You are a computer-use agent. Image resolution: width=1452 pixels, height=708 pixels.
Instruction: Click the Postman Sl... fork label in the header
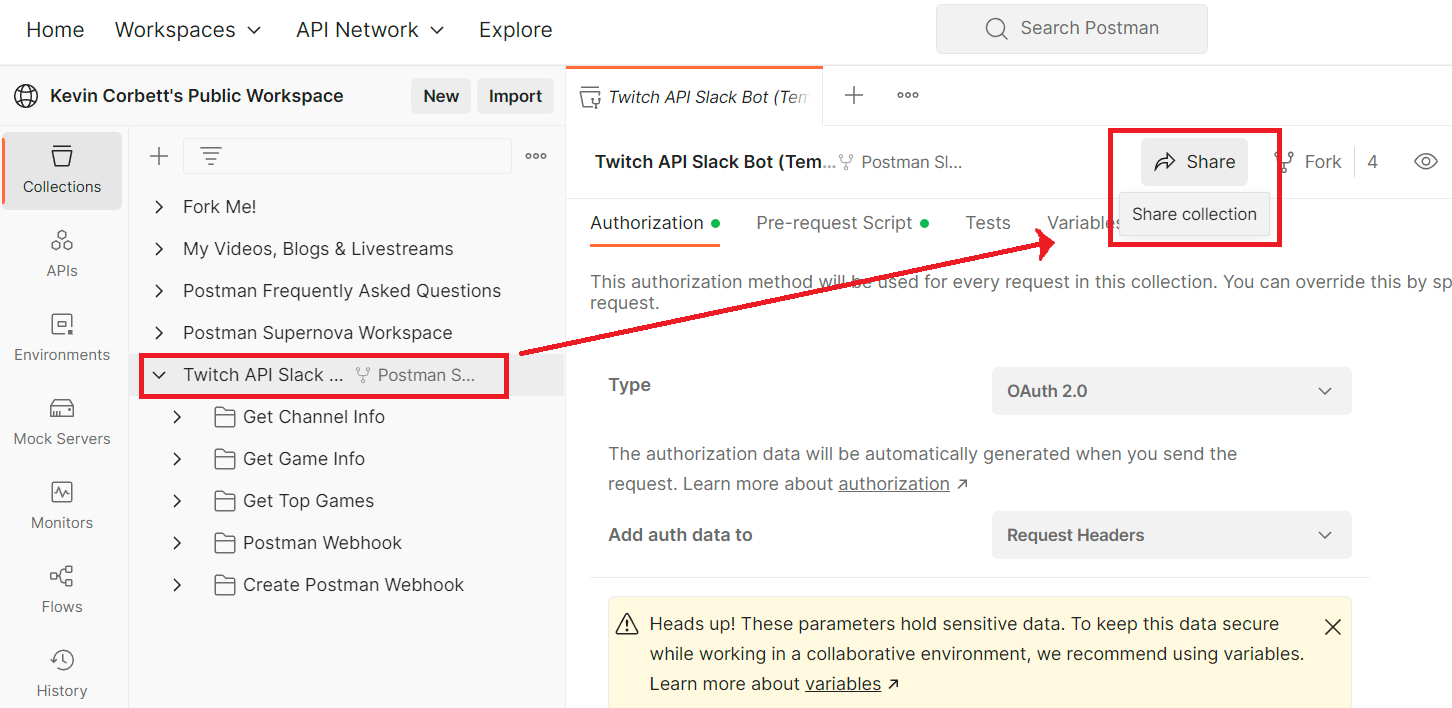911,162
